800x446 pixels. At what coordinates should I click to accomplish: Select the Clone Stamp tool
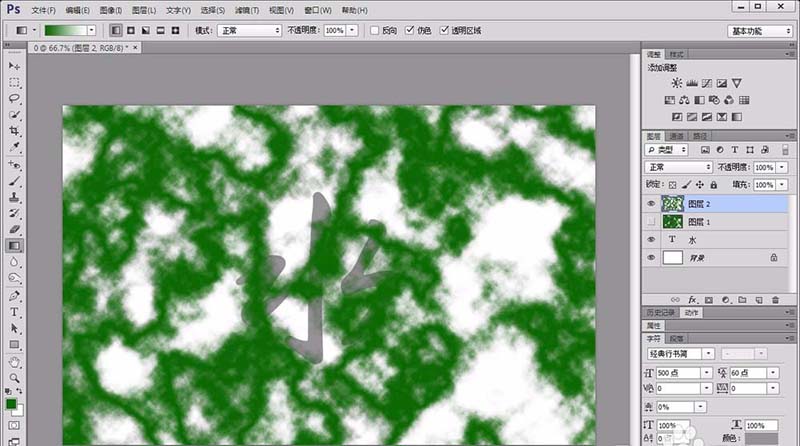pos(14,197)
